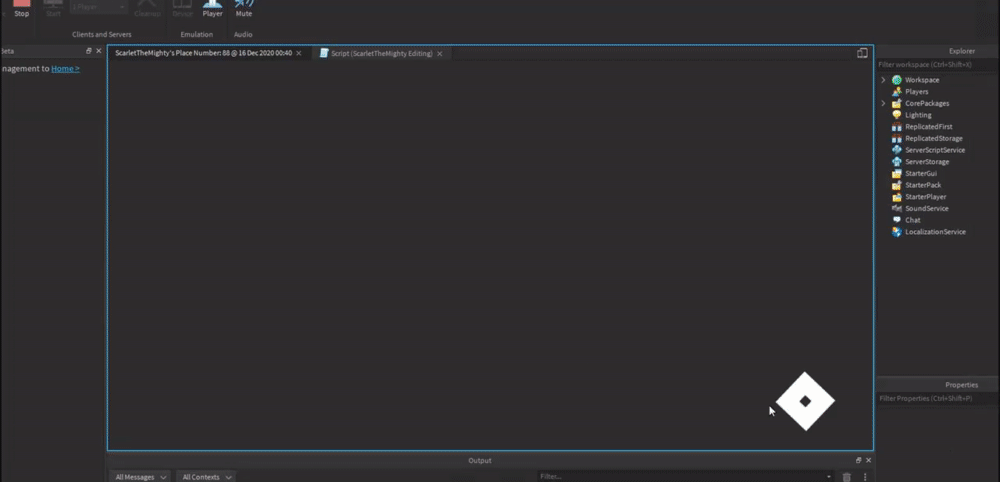The image size is (1000, 482).
Task: Select Workspace in Explorer
Action: [922, 80]
